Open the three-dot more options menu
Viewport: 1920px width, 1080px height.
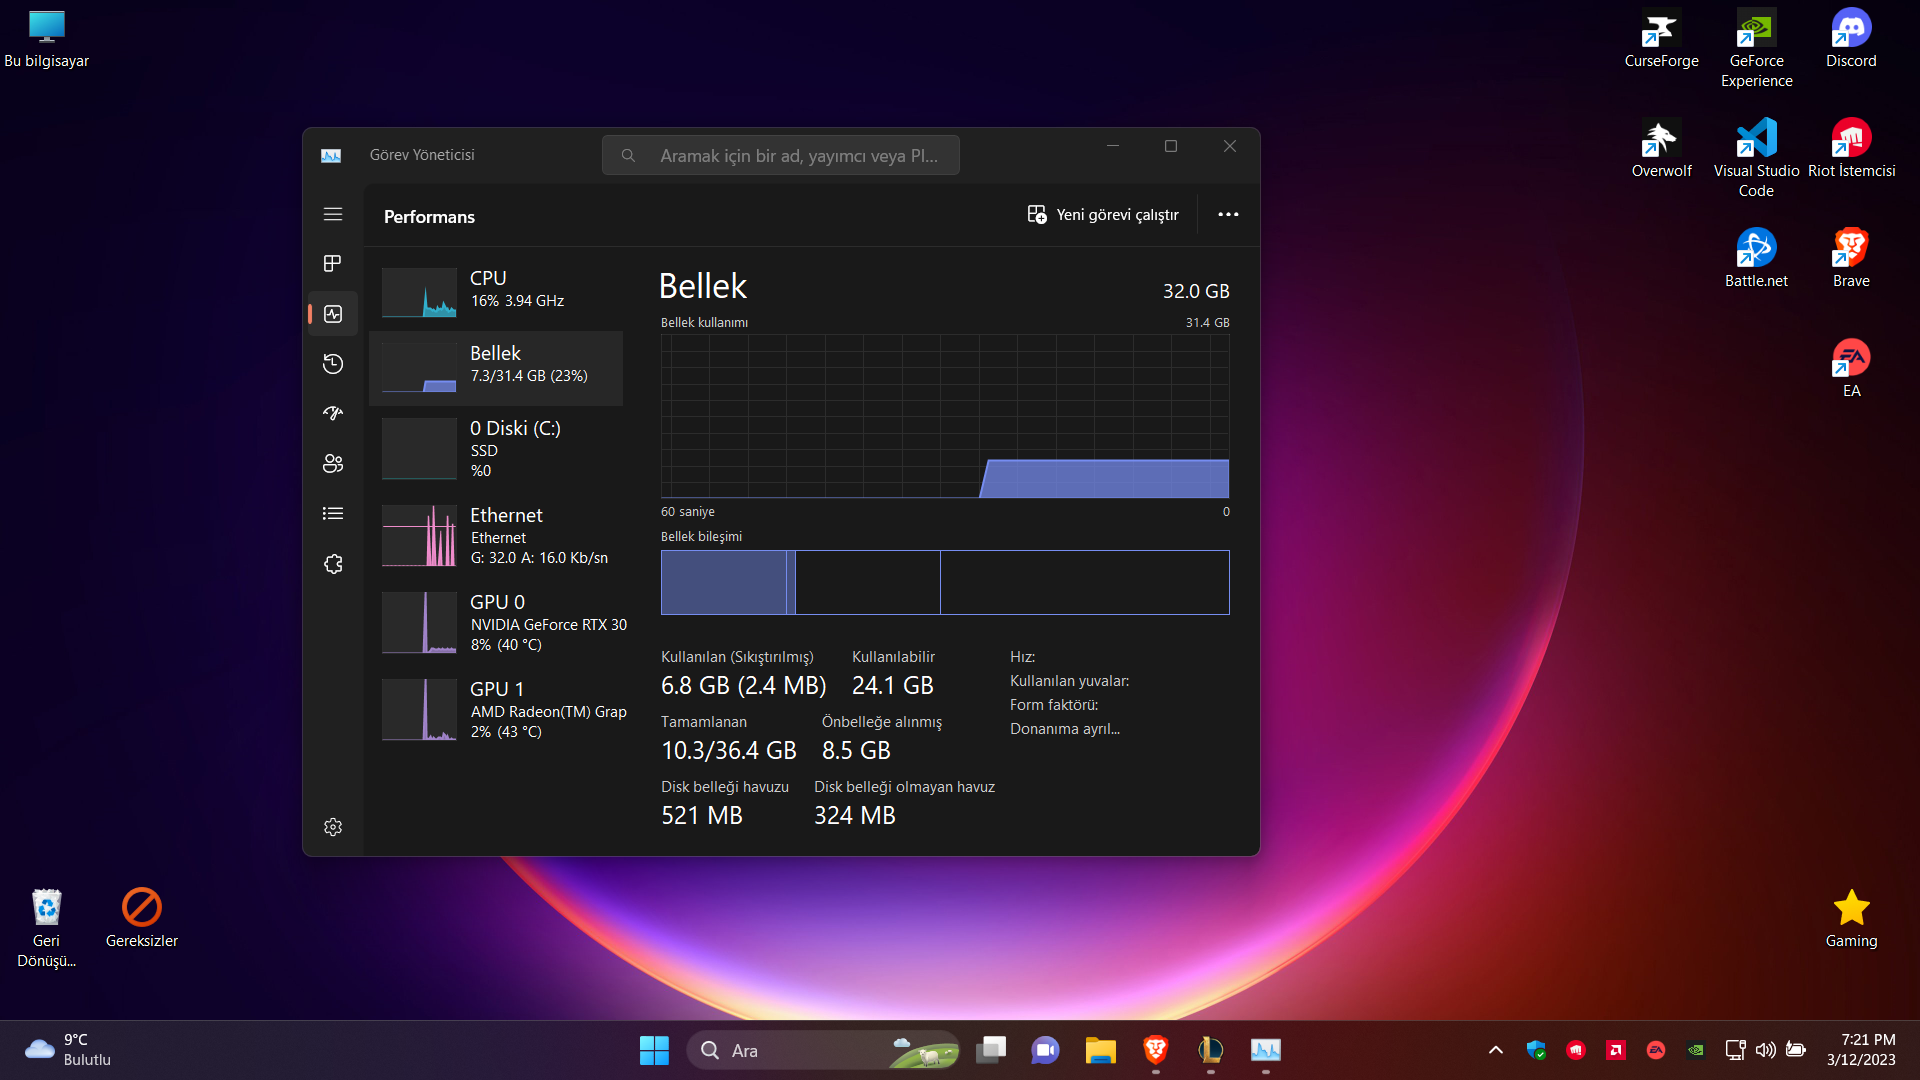[x=1228, y=214]
